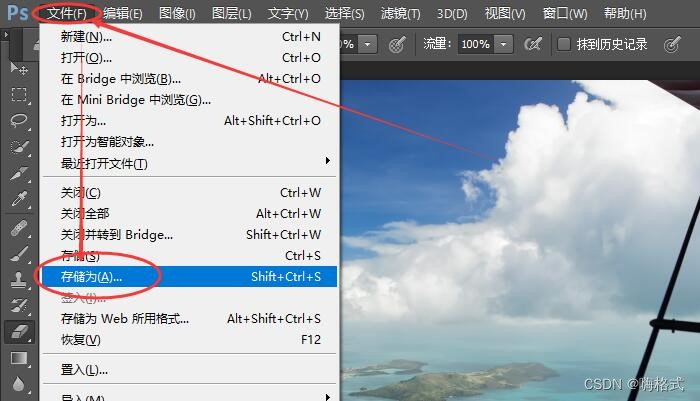Select the History Brush tool

[19, 306]
